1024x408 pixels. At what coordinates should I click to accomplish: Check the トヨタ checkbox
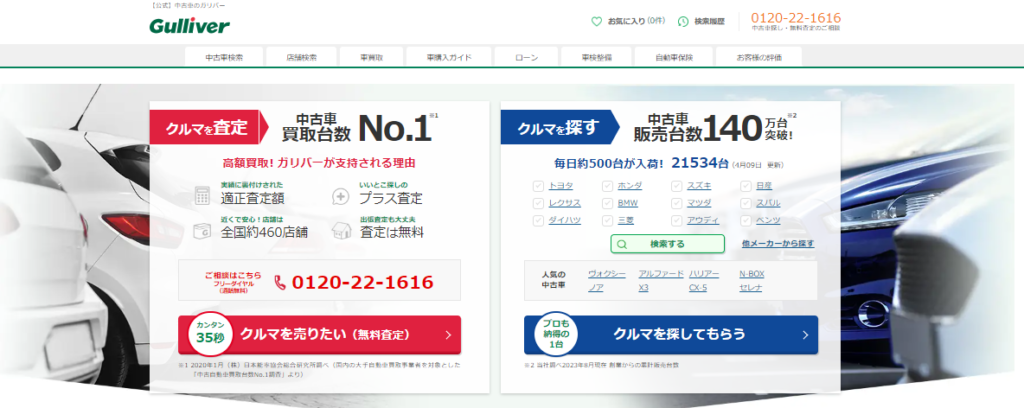click(539, 186)
